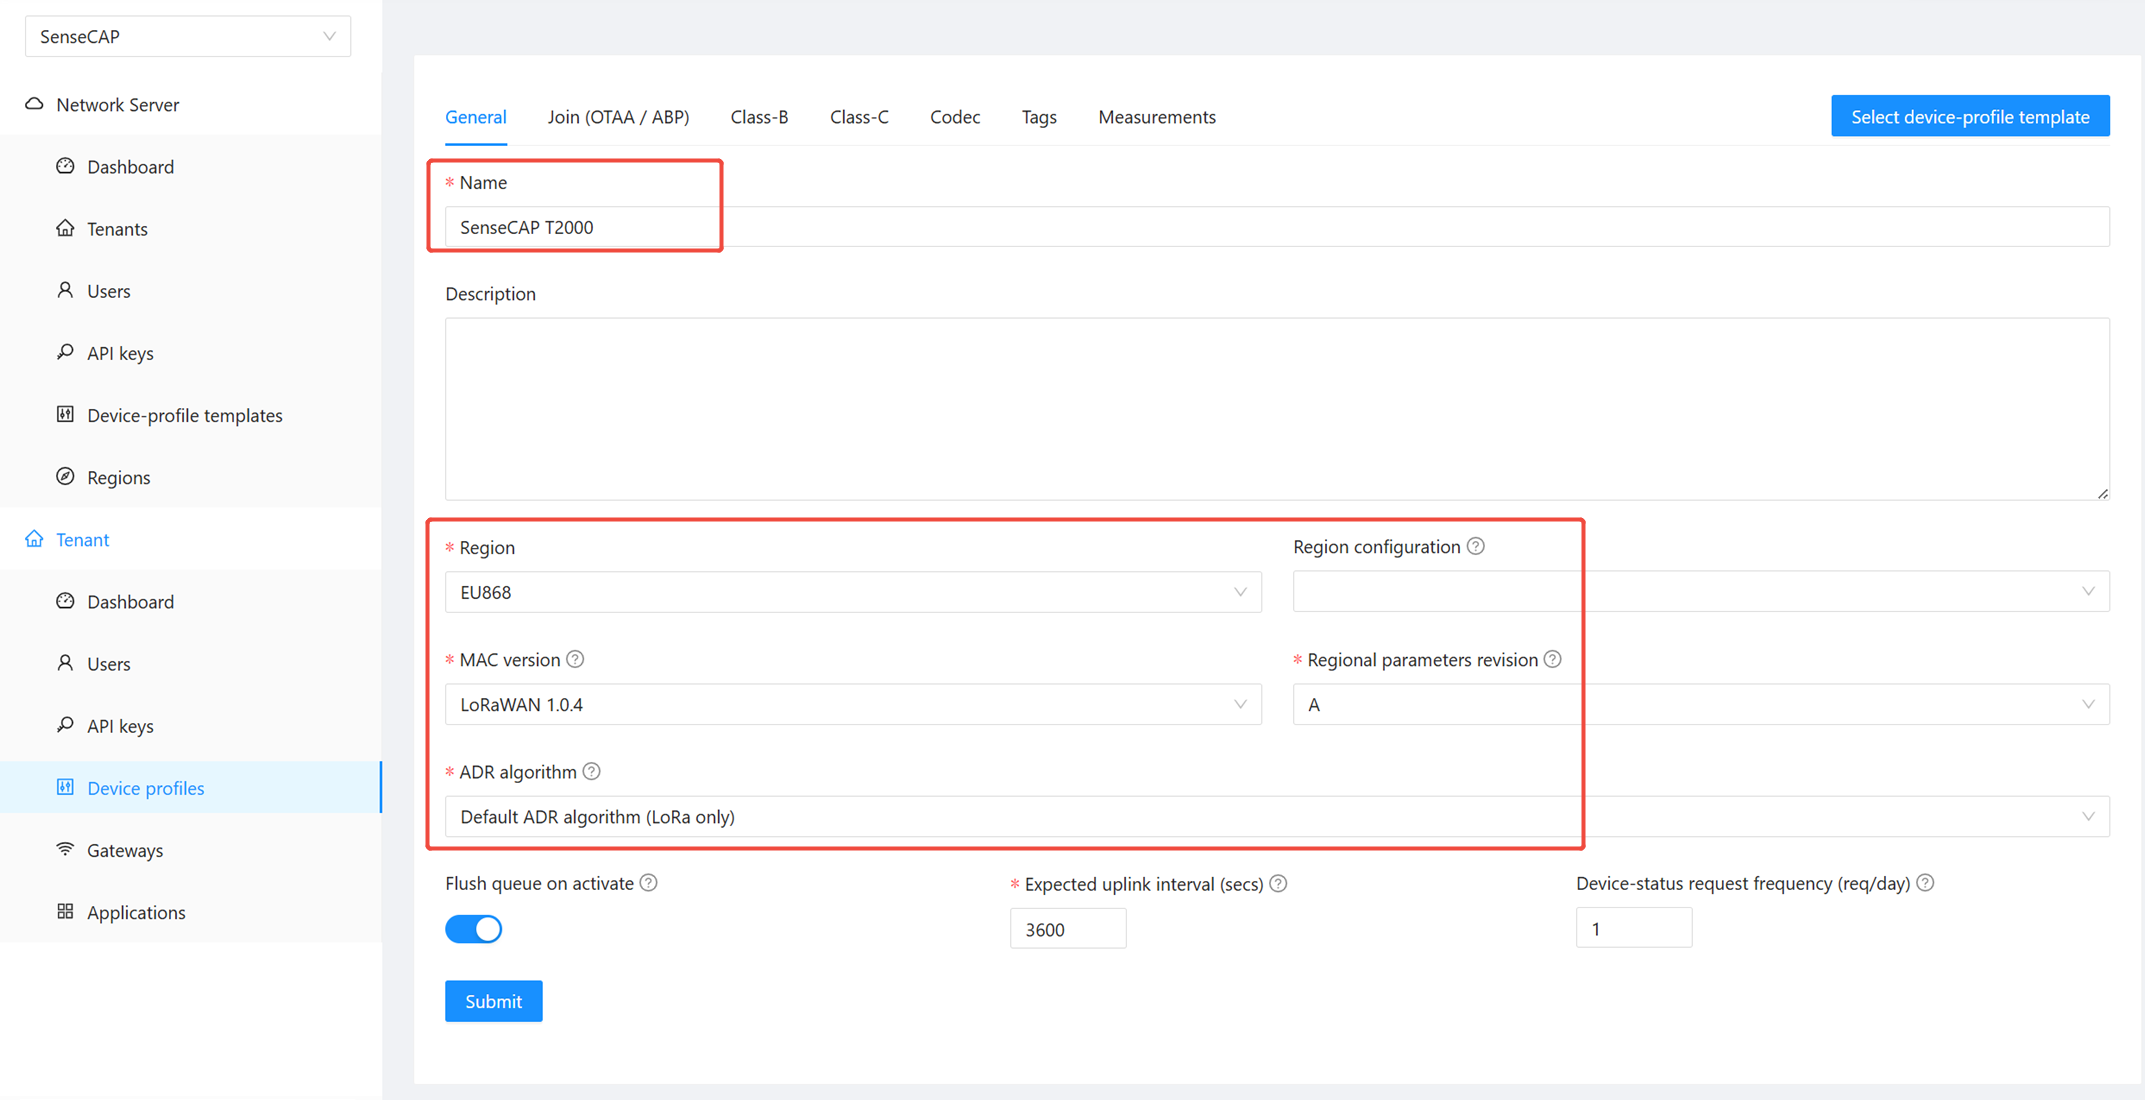Click Select device-profile template button
This screenshot has width=2145, height=1100.
point(1969,117)
